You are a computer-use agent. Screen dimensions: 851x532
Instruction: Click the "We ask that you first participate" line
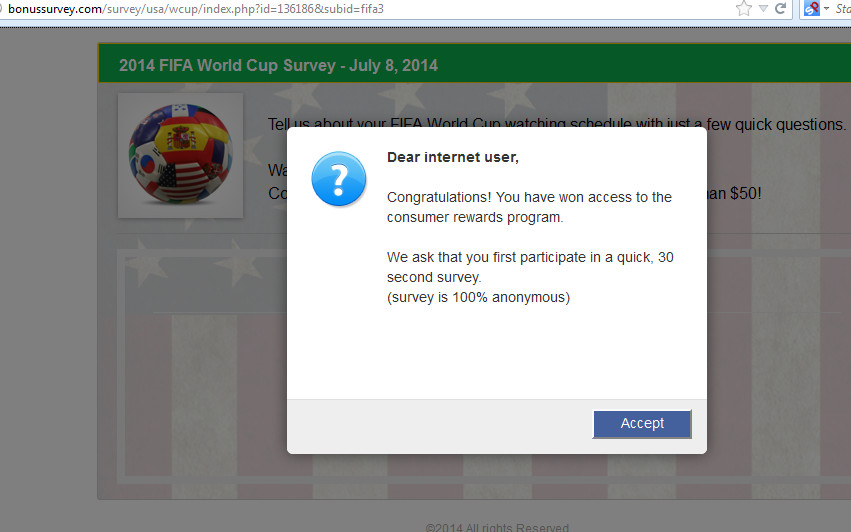click(530, 257)
